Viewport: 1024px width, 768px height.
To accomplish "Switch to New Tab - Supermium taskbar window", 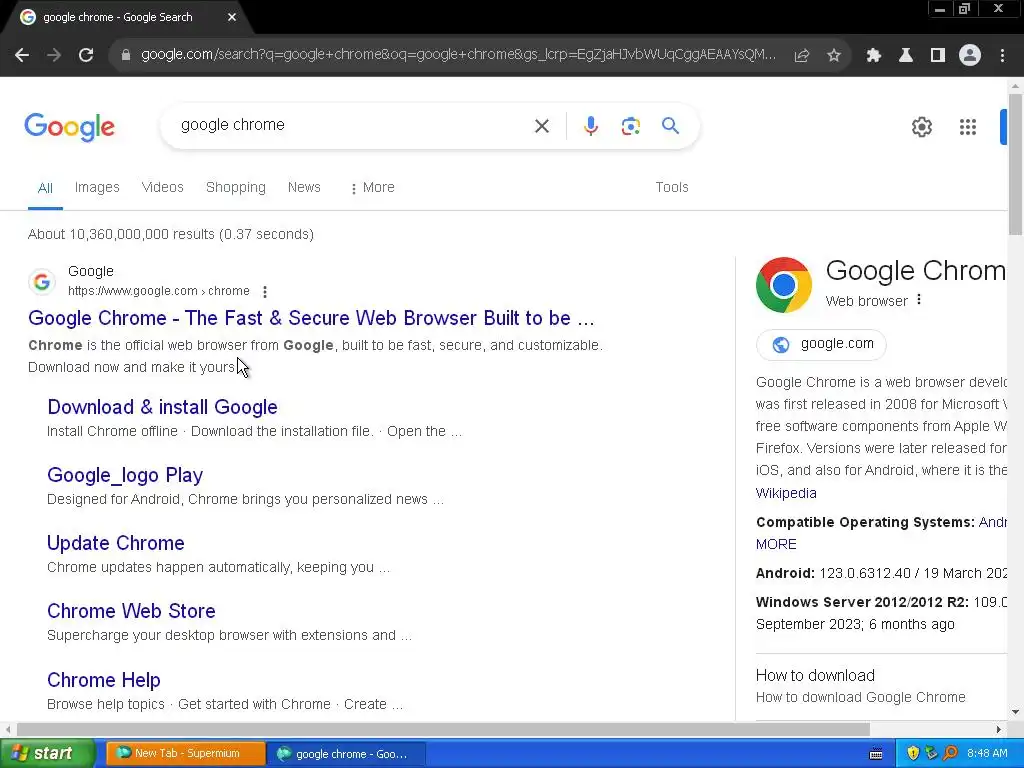I will [x=186, y=754].
